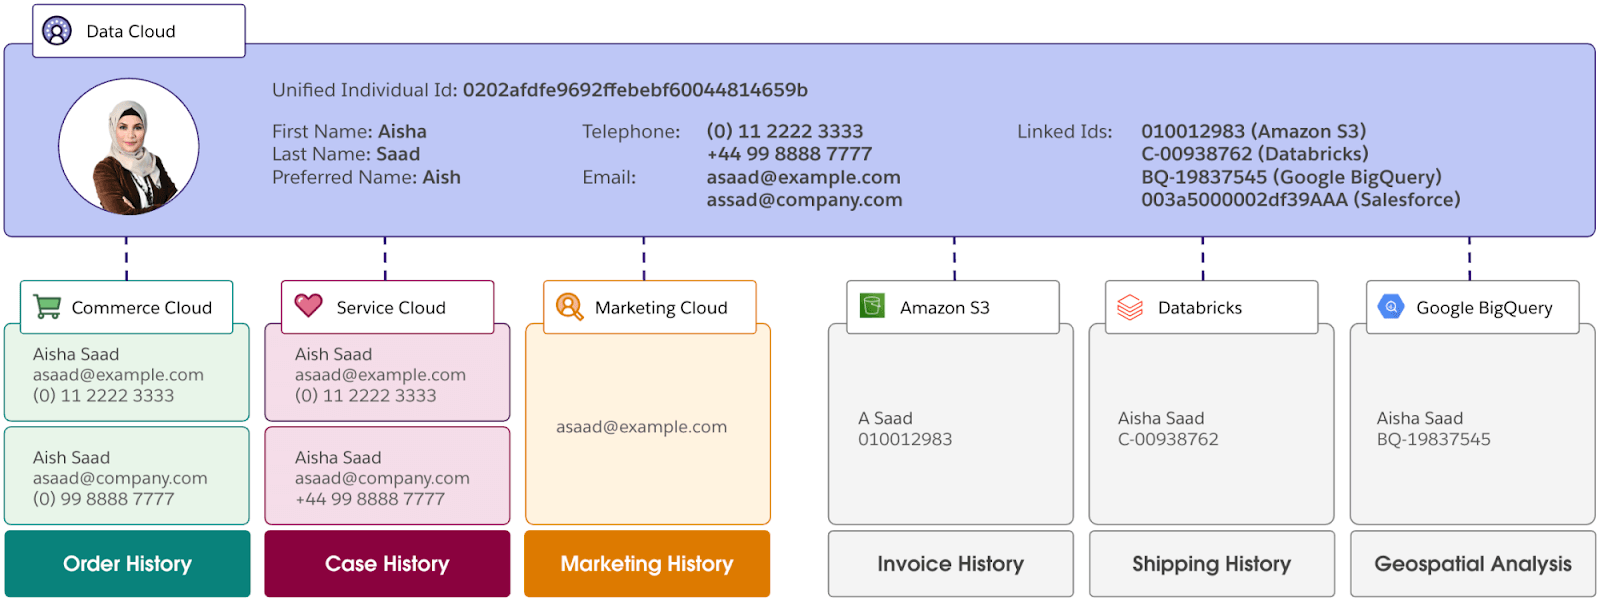Click 010012983 in Amazon S3 card

click(905, 439)
